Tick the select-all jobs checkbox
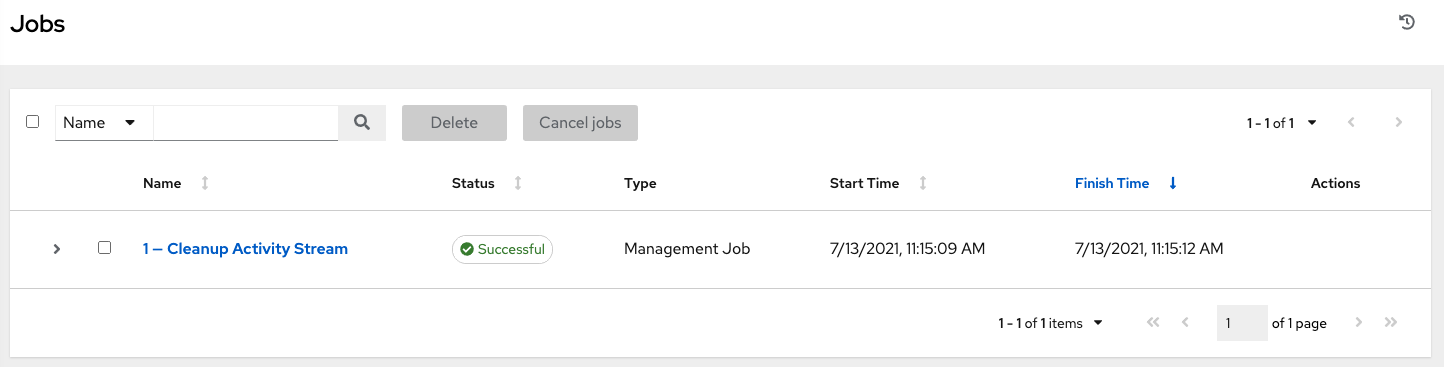Screen dimensions: 1444x367 coord(32,122)
